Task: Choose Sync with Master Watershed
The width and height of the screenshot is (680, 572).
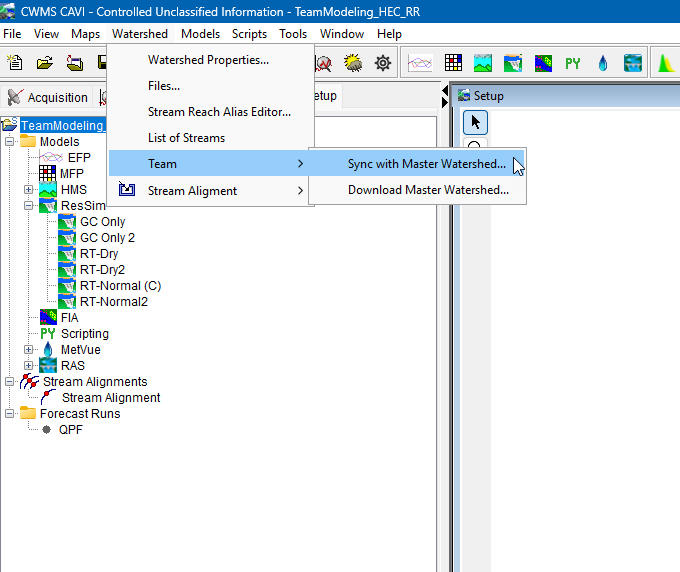Action: tap(426, 164)
